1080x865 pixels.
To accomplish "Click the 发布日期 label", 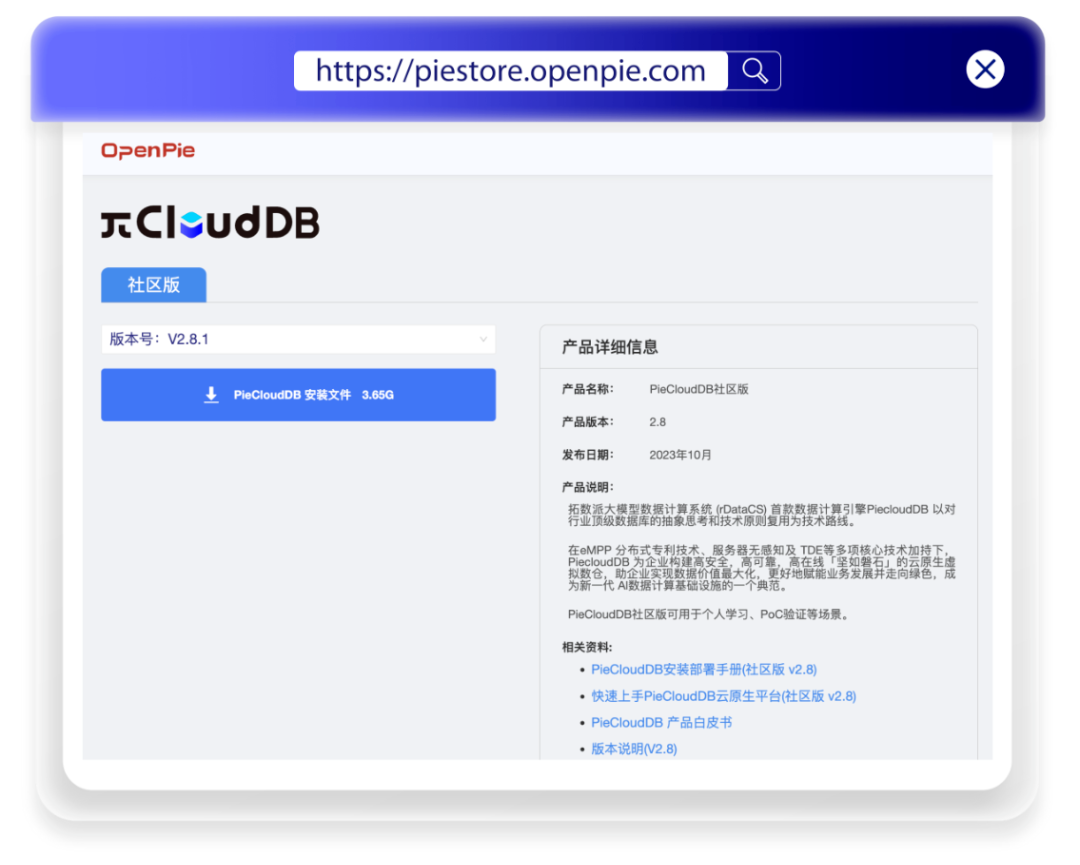I will [588, 455].
